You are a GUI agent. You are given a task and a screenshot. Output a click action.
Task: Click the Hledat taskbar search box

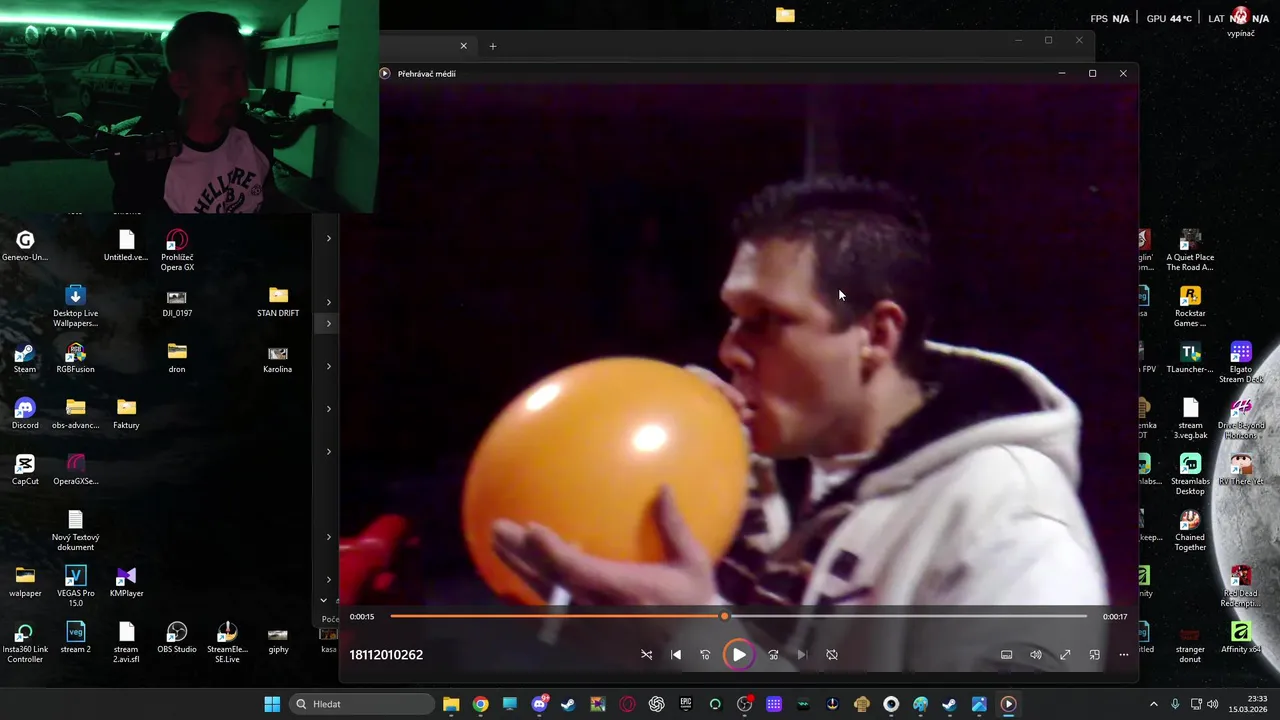(360, 704)
